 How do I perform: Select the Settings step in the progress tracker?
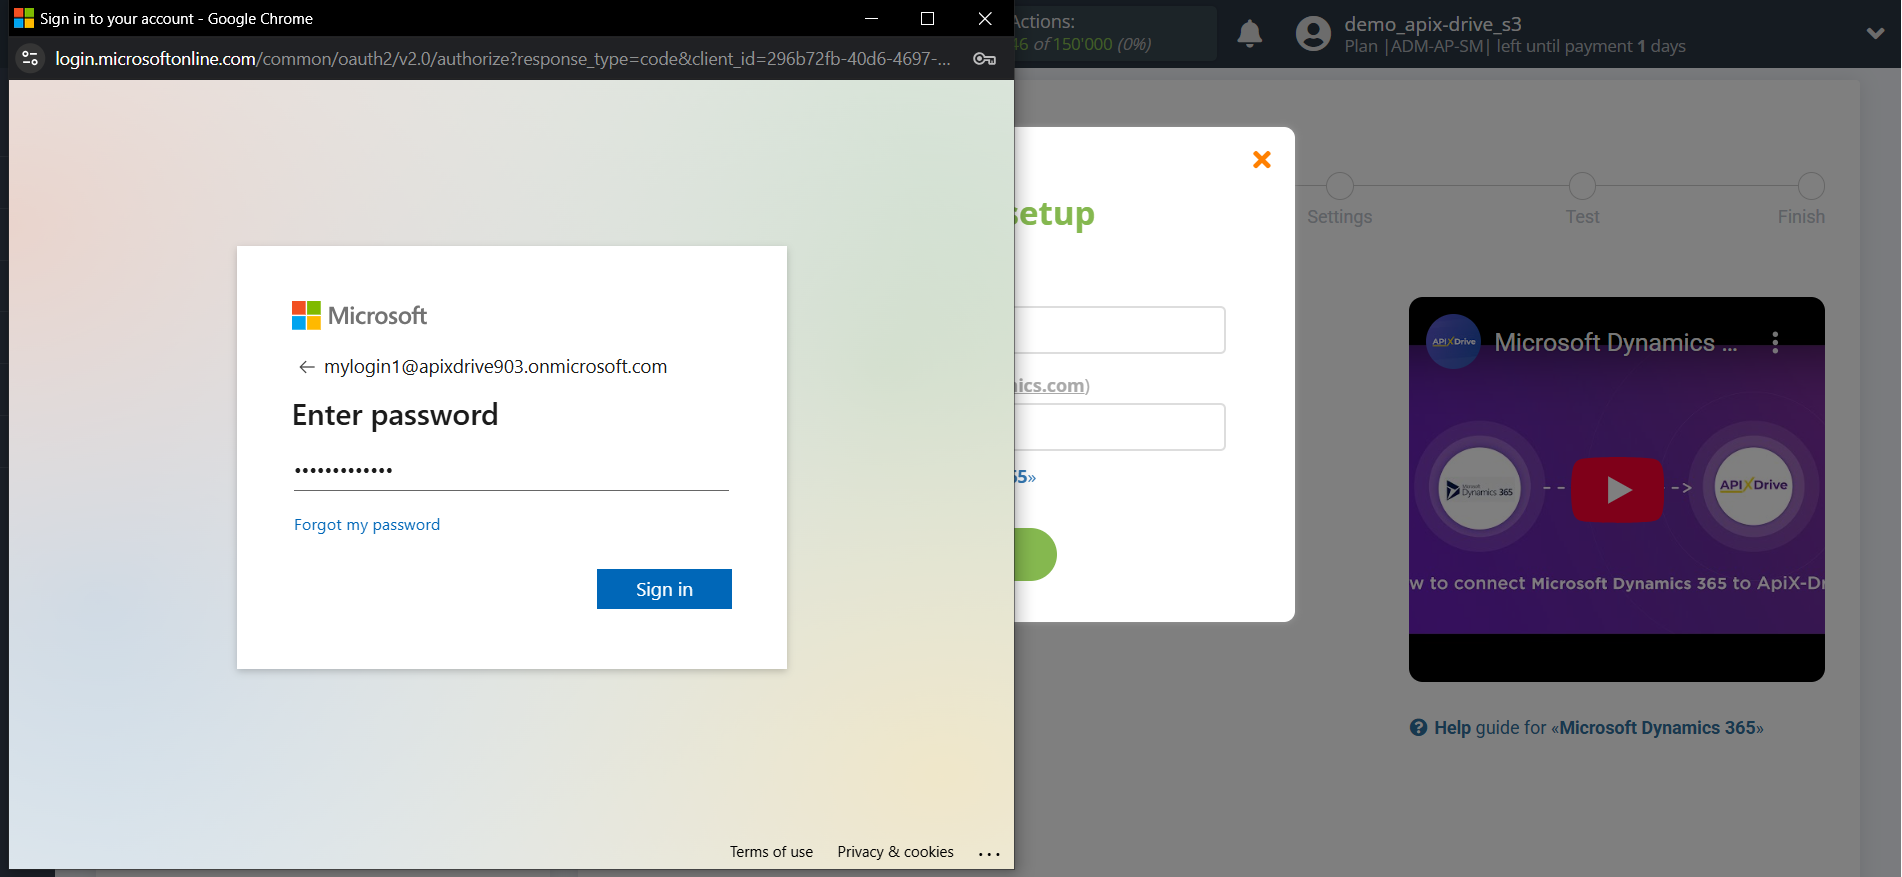click(1339, 199)
